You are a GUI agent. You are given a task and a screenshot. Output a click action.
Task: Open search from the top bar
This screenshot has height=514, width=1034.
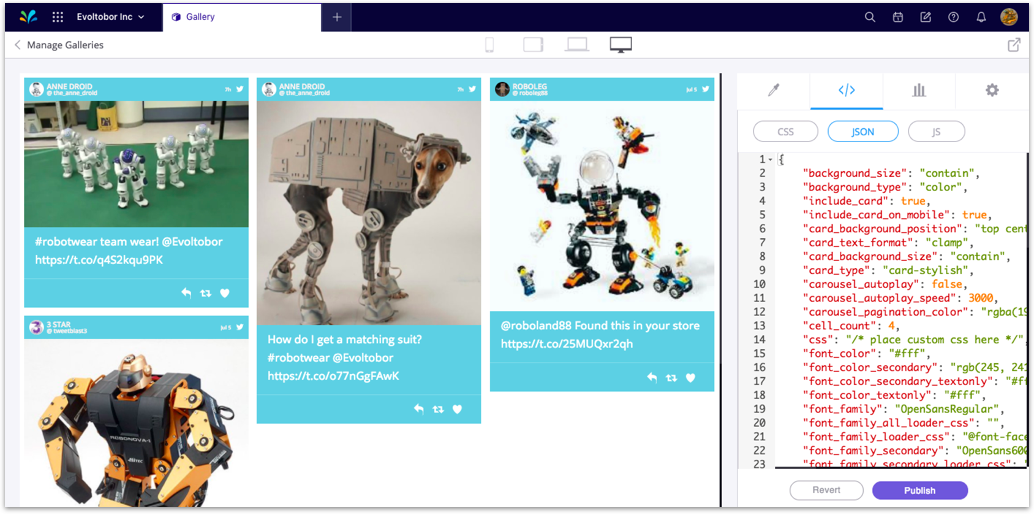870,17
